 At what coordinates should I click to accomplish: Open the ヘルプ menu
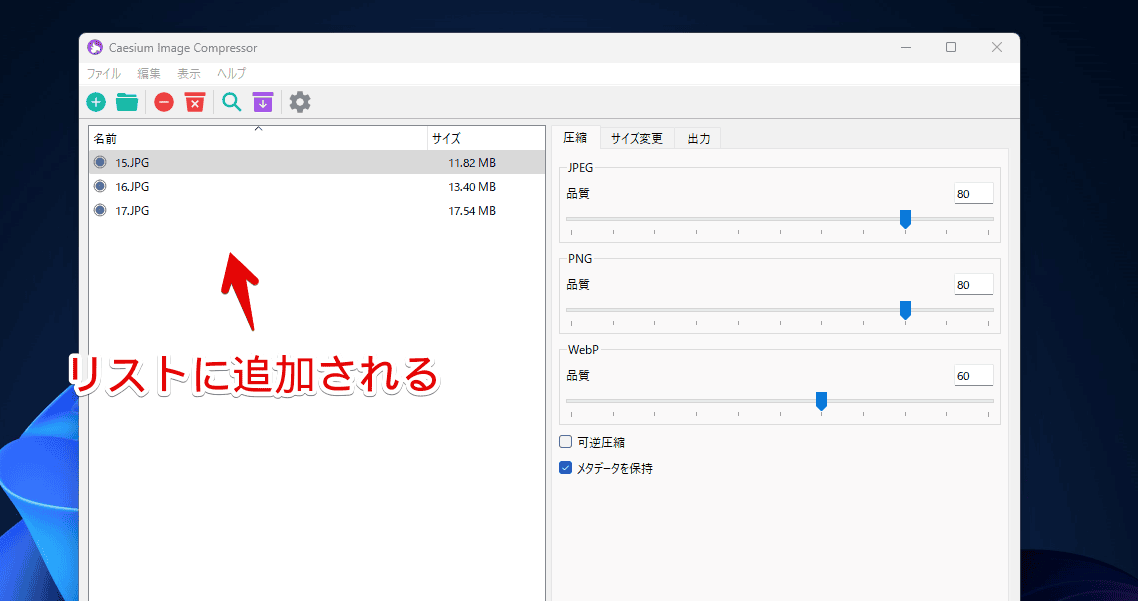[x=232, y=73]
